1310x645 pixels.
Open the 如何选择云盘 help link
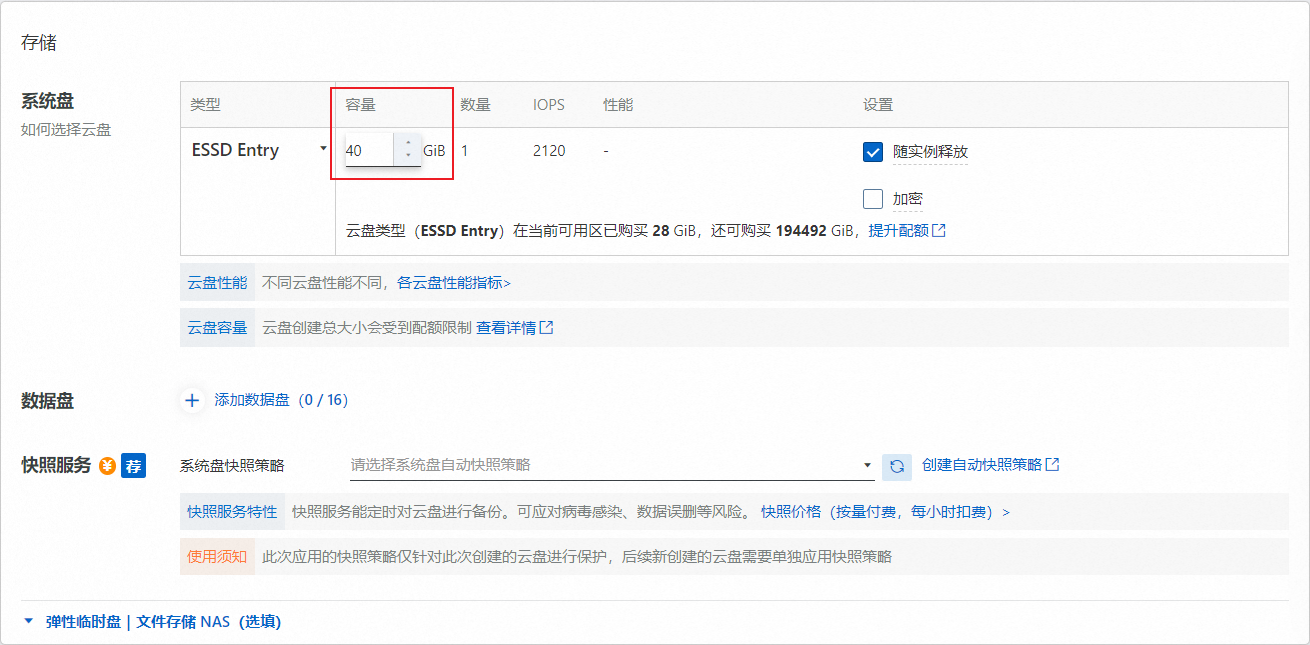66,130
